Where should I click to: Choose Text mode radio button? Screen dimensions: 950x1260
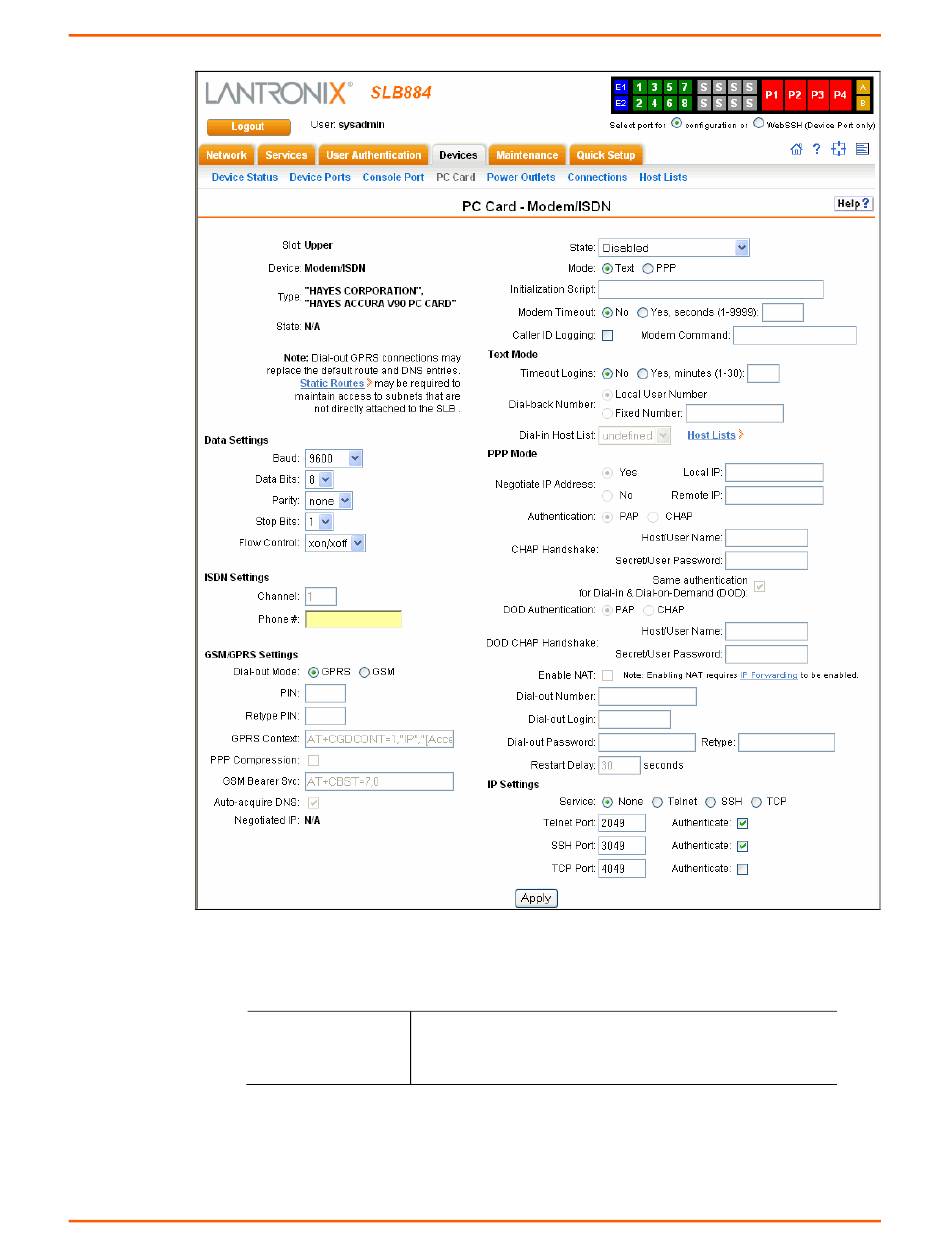tap(606, 269)
